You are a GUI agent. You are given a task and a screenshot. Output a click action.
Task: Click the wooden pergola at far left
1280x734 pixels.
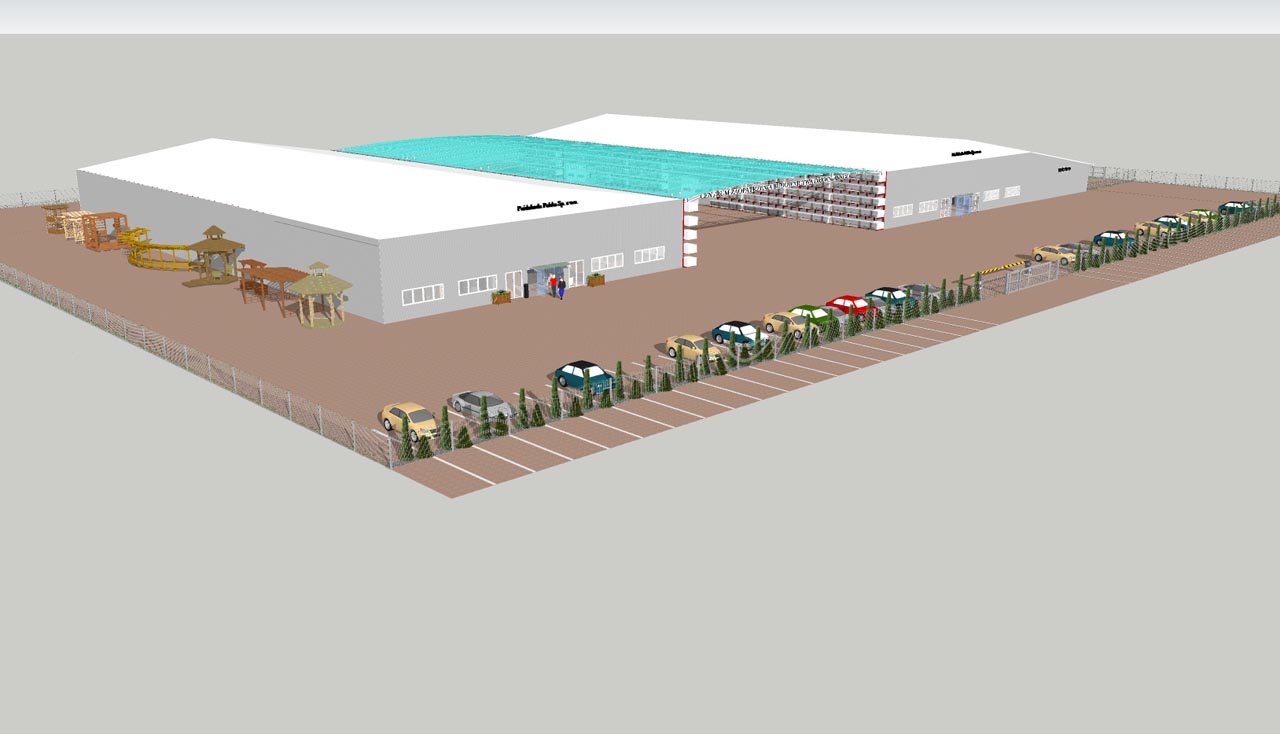(57, 216)
